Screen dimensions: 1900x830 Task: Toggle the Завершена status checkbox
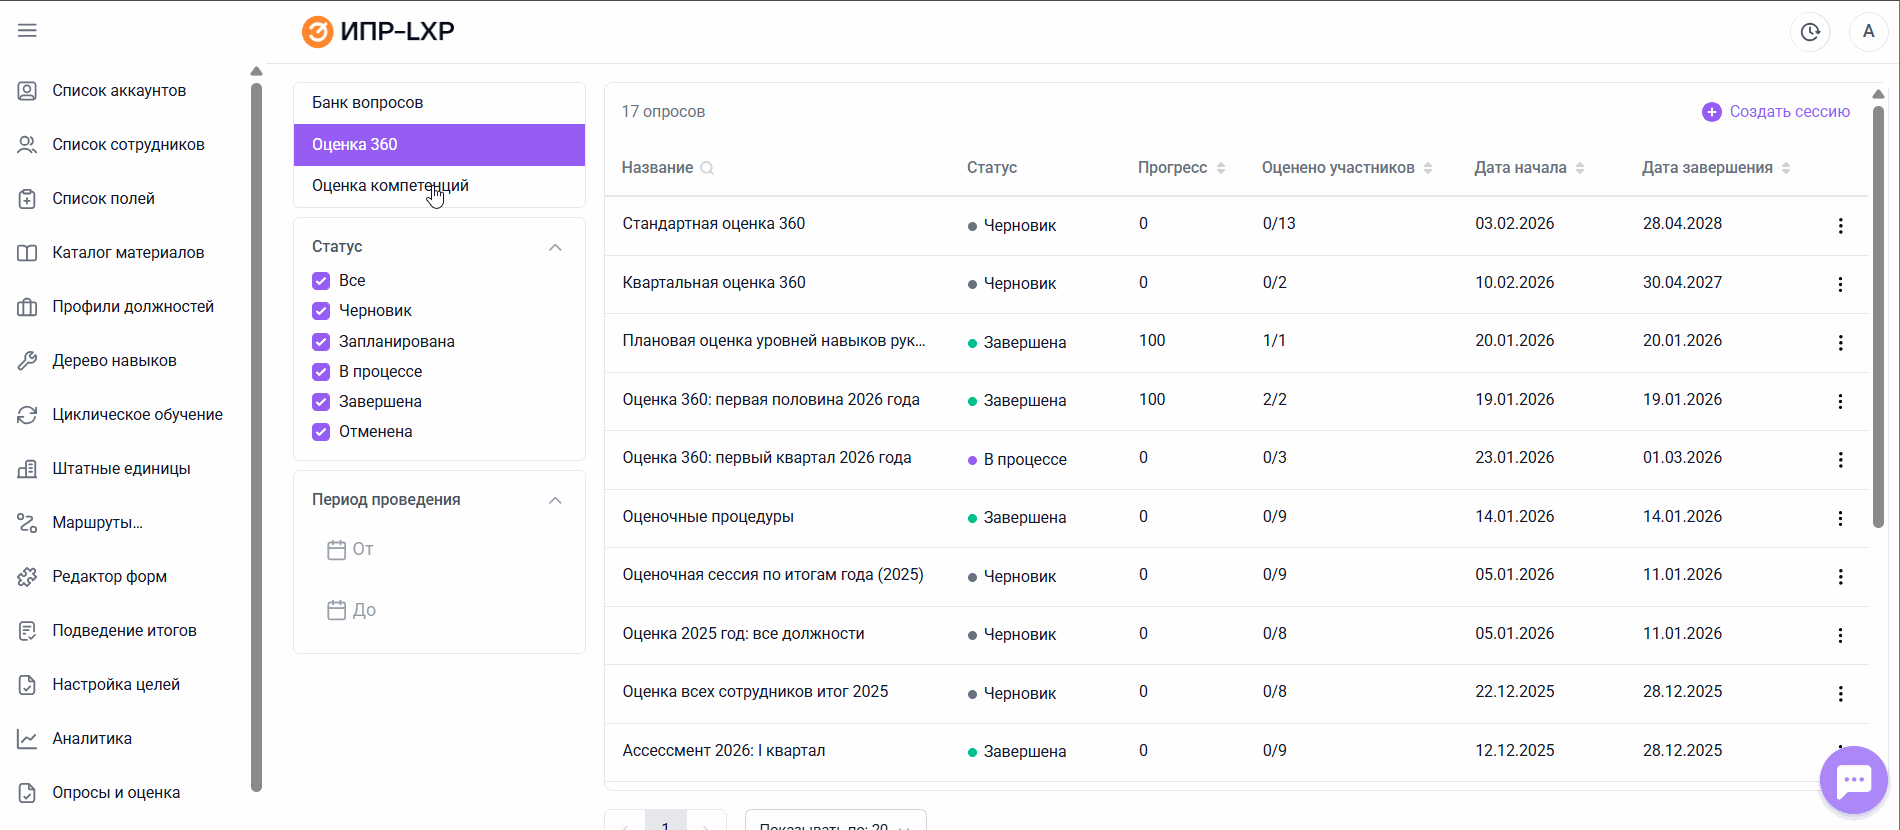pos(321,402)
